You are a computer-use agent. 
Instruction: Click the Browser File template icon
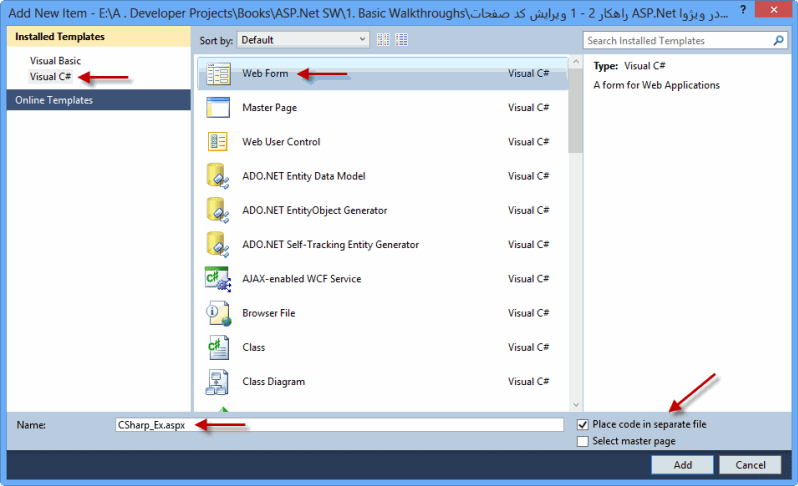(x=218, y=313)
